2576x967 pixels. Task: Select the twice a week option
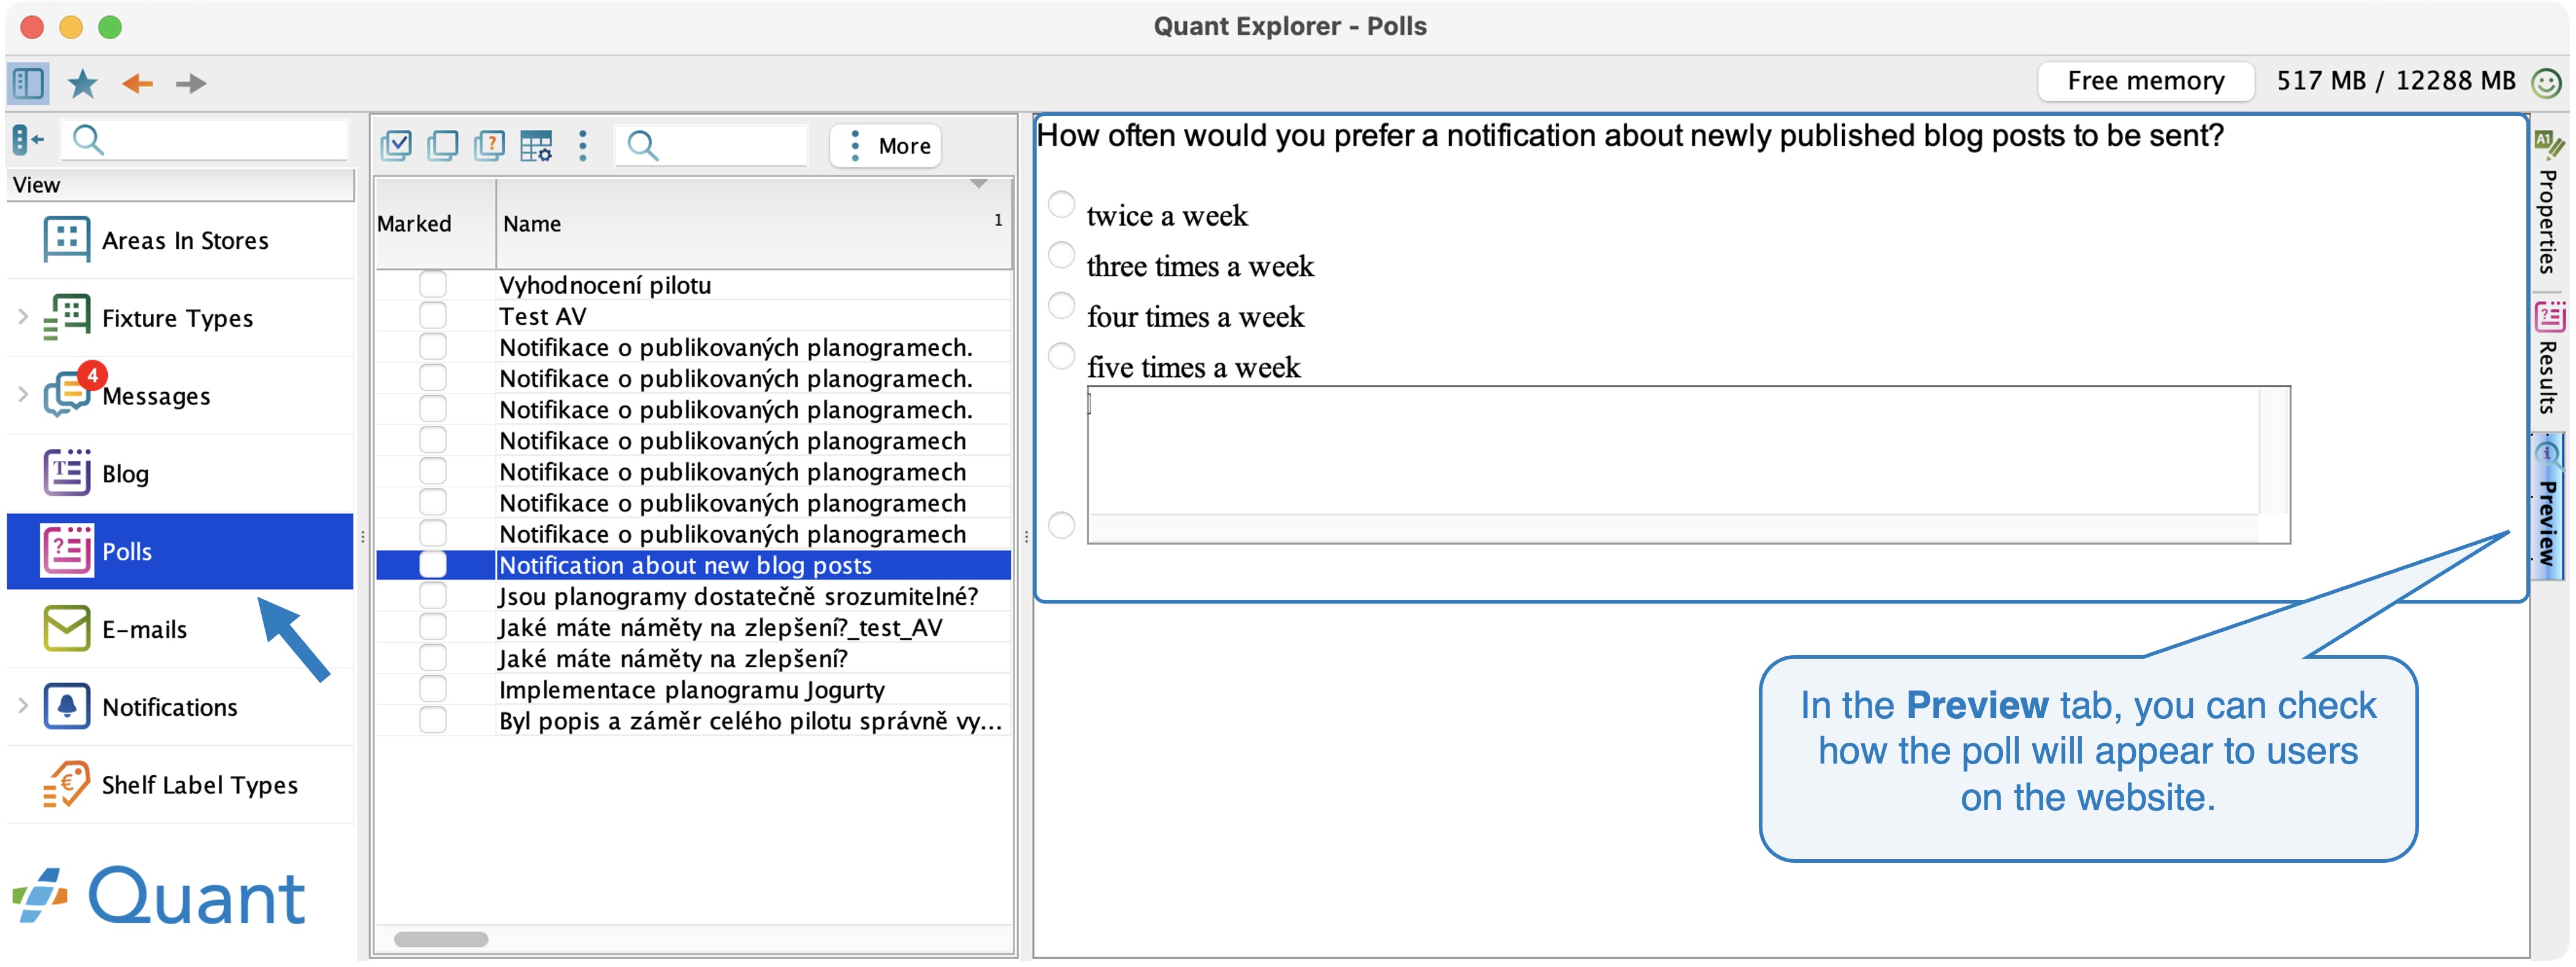[1061, 205]
